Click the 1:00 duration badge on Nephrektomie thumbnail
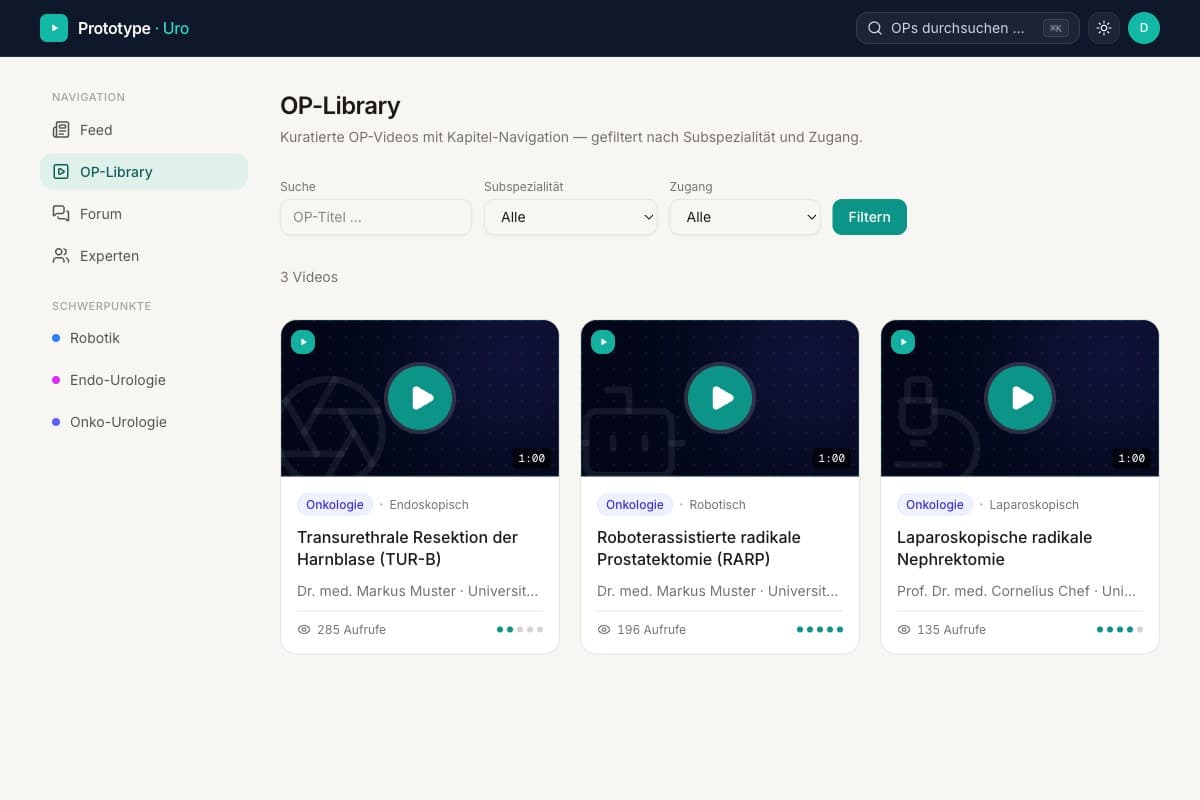The image size is (1200, 800). click(1131, 458)
